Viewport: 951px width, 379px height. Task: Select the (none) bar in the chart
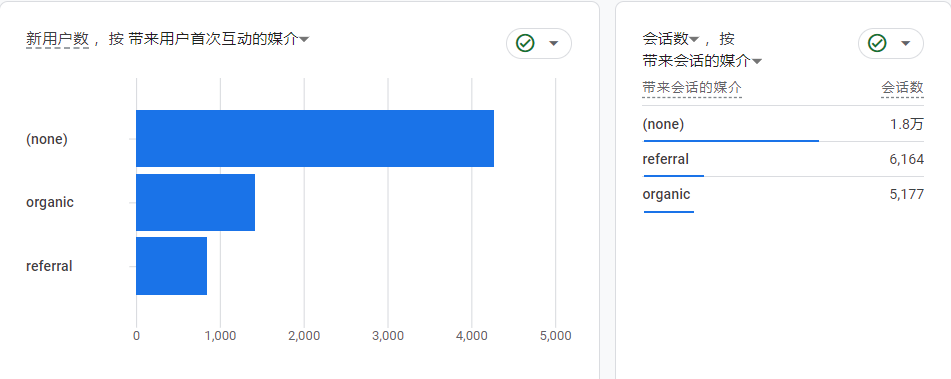pyautogui.click(x=315, y=138)
